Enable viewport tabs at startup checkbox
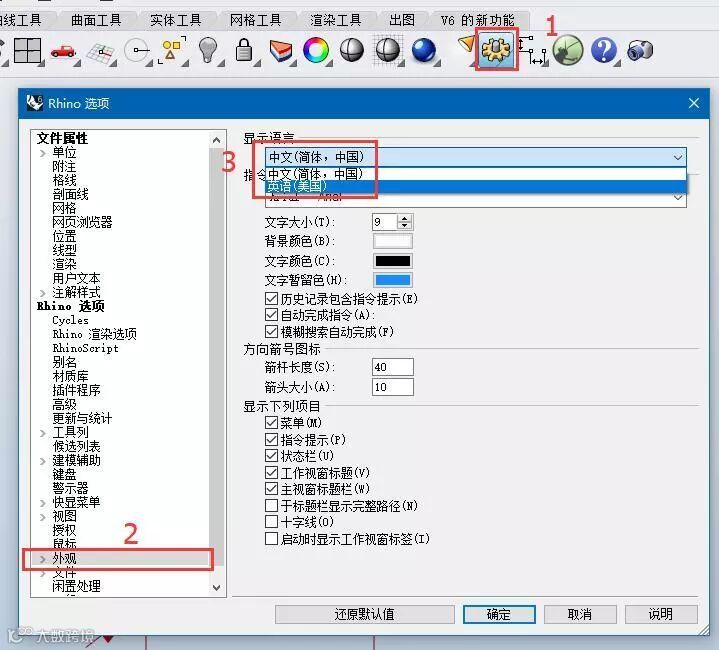The image size is (719, 650). 271,539
